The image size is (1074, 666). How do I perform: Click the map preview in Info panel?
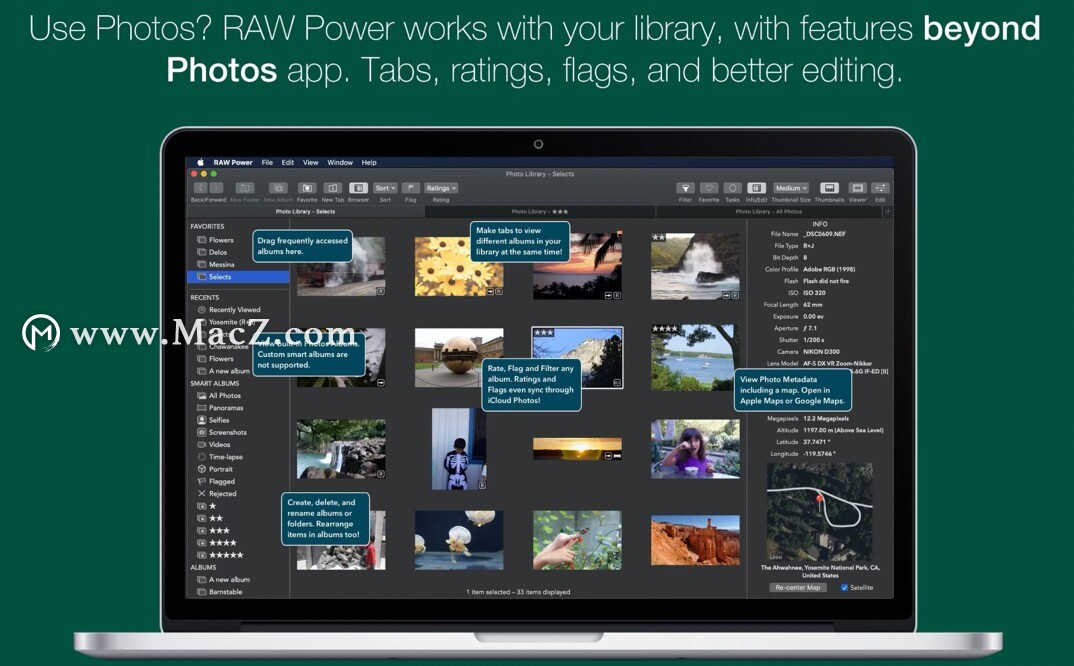[x=820, y=513]
